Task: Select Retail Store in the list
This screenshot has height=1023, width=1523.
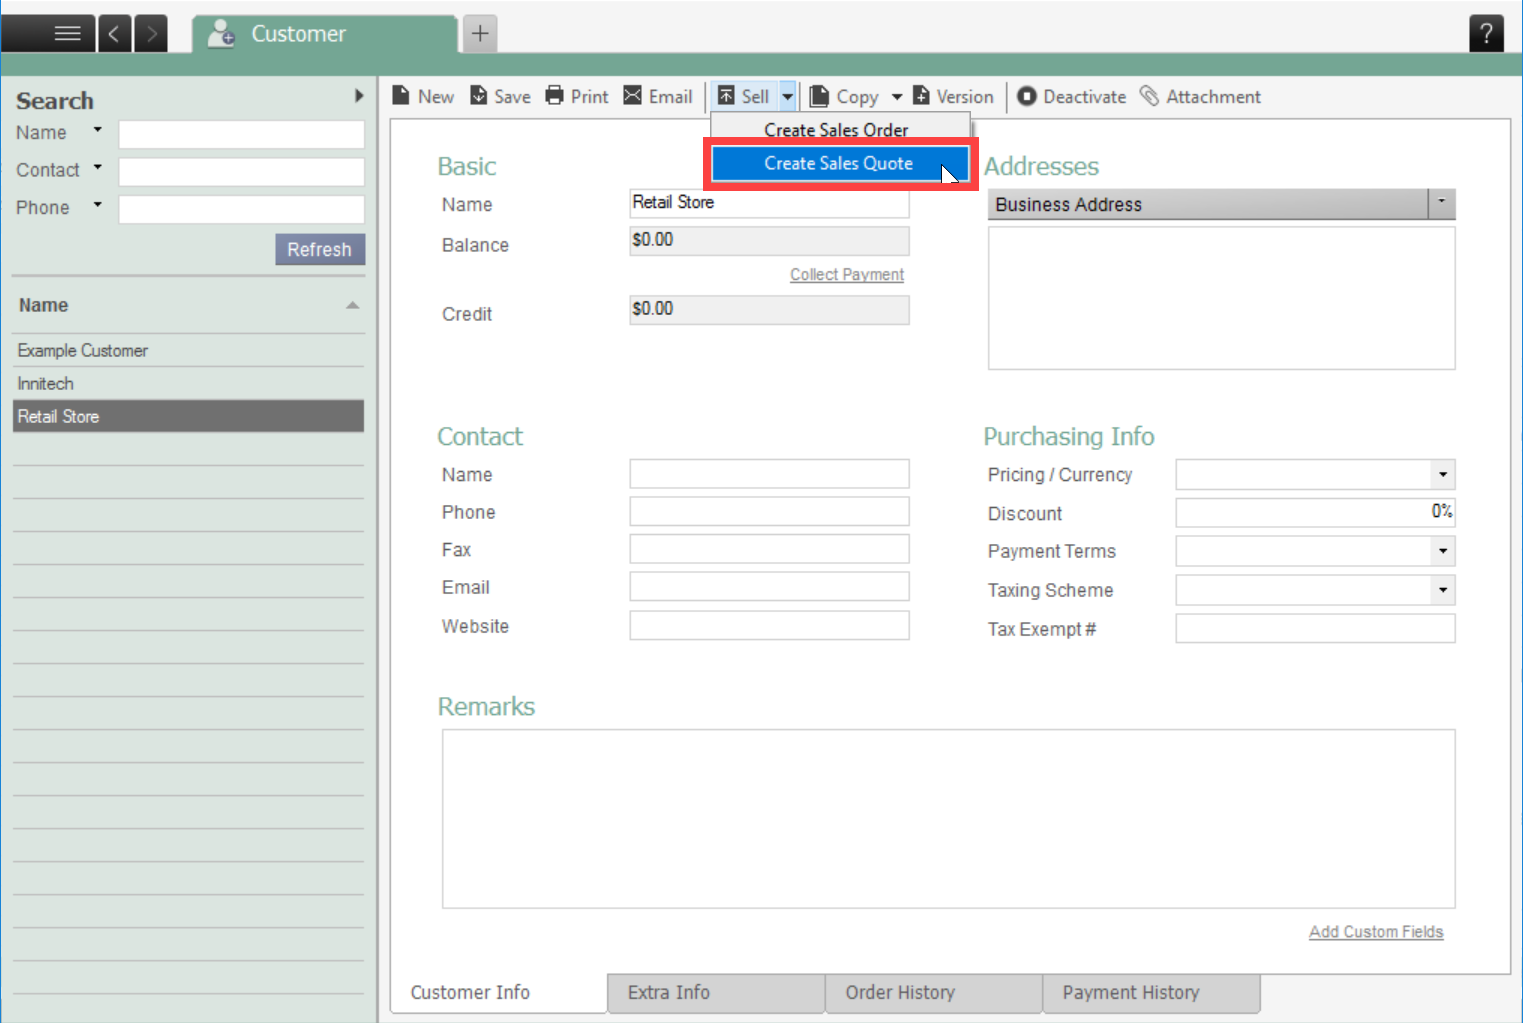Action: 188,416
